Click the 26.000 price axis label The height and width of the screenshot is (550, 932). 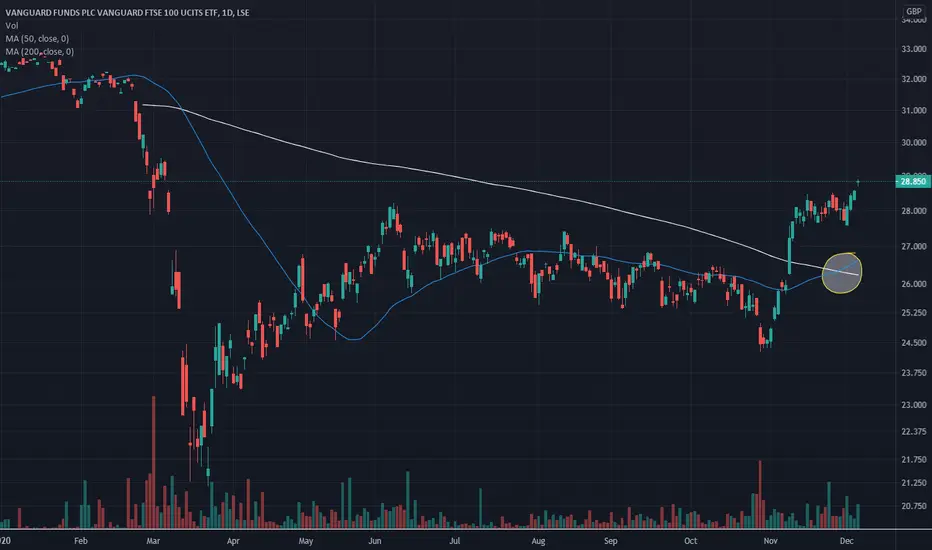(914, 284)
